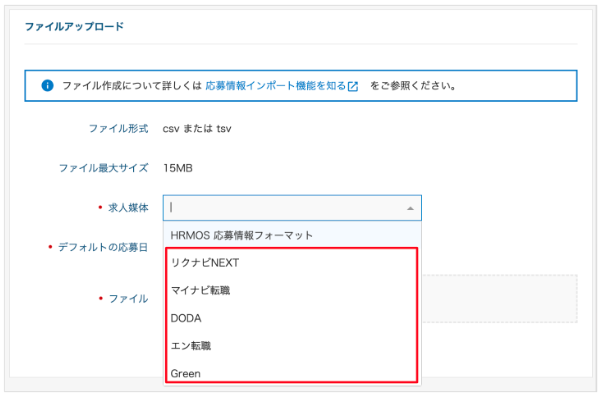Click the blue info circle icon
The height and width of the screenshot is (397, 602).
point(47,85)
